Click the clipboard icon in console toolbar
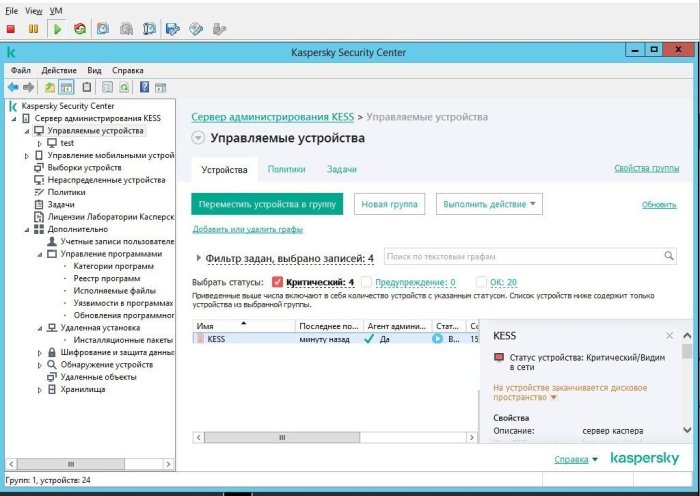Screen dimensions: 700x496 click(x=87, y=87)
